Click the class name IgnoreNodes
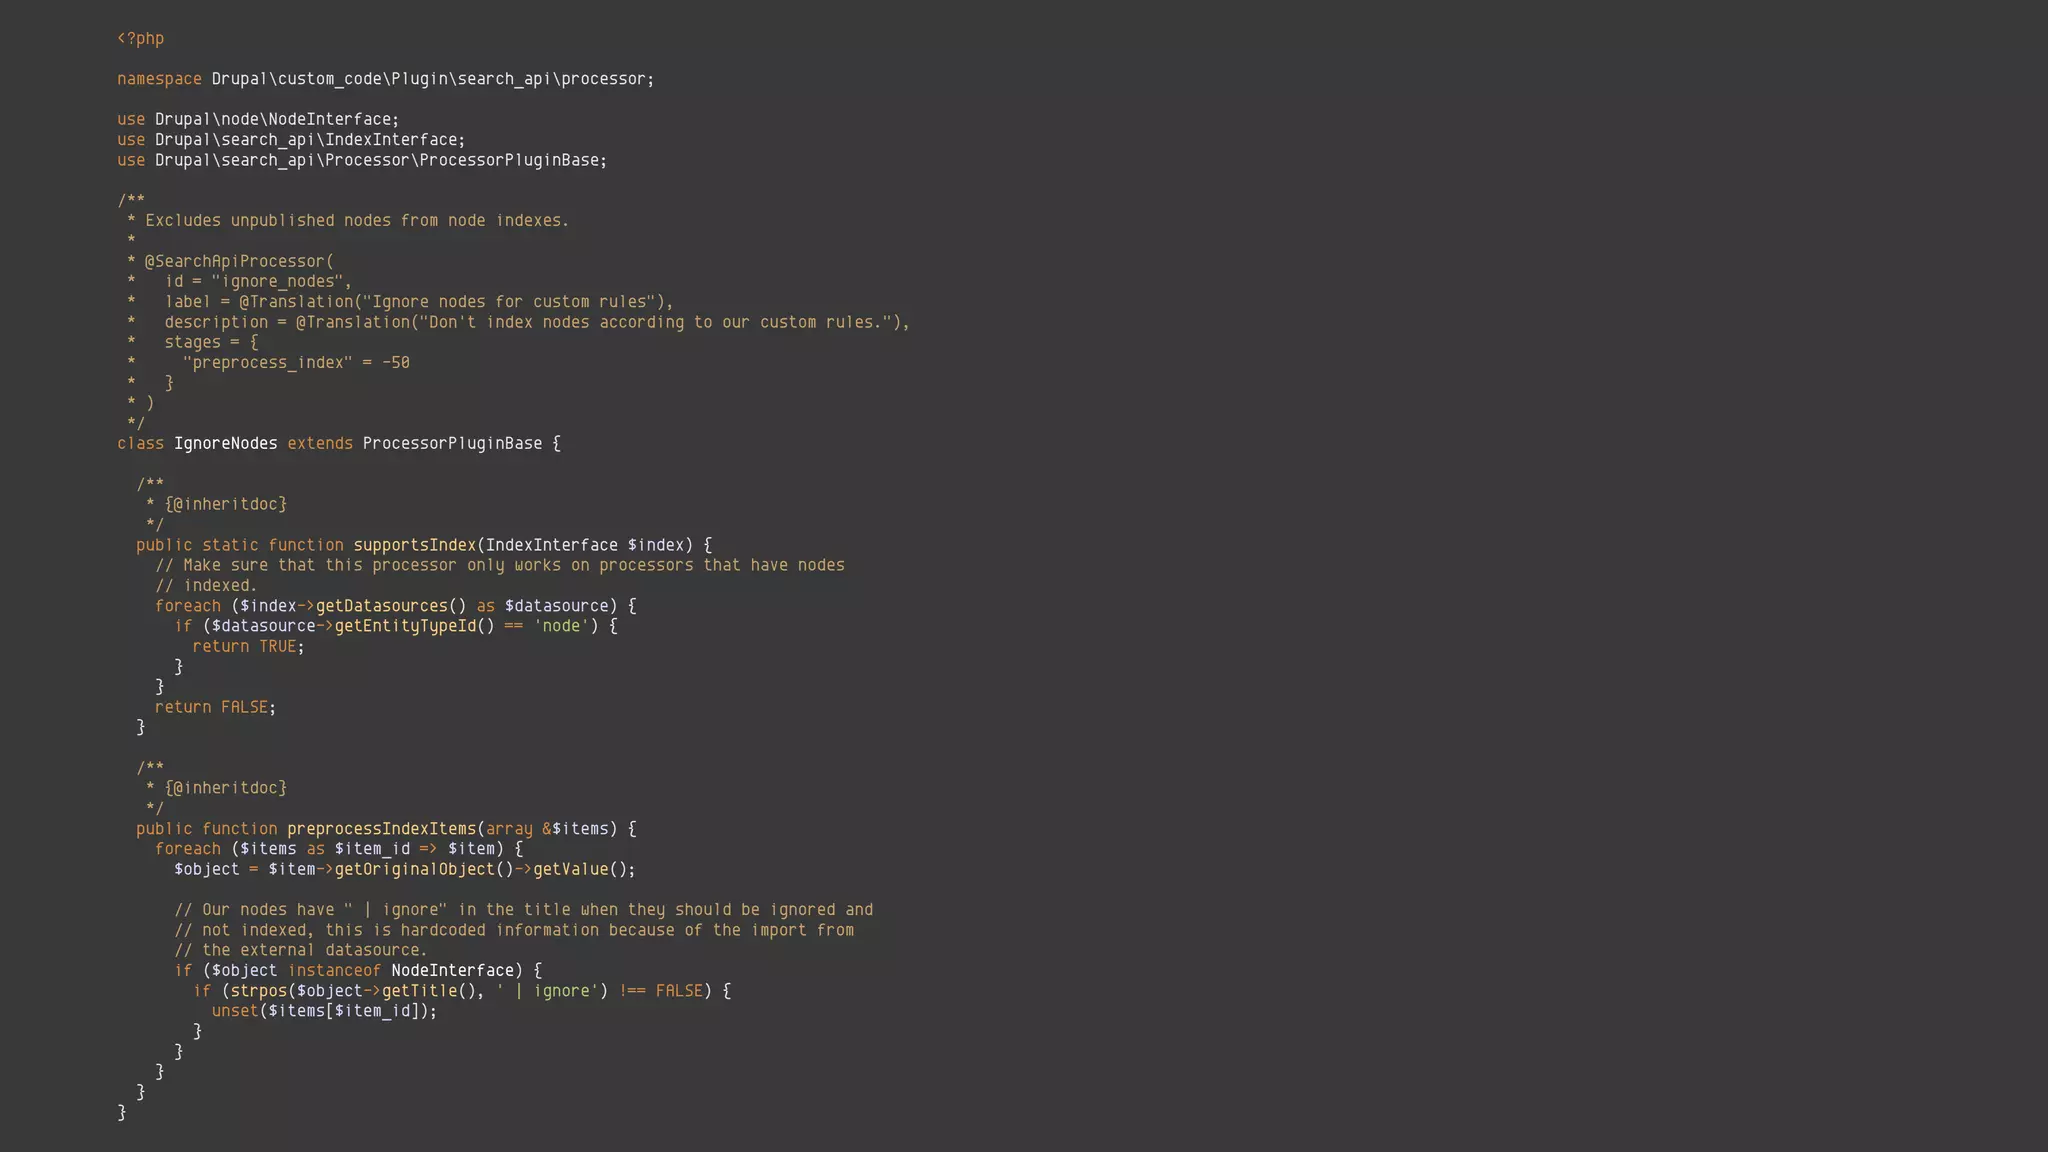2048x1152 pixels. tap(226, 444)
